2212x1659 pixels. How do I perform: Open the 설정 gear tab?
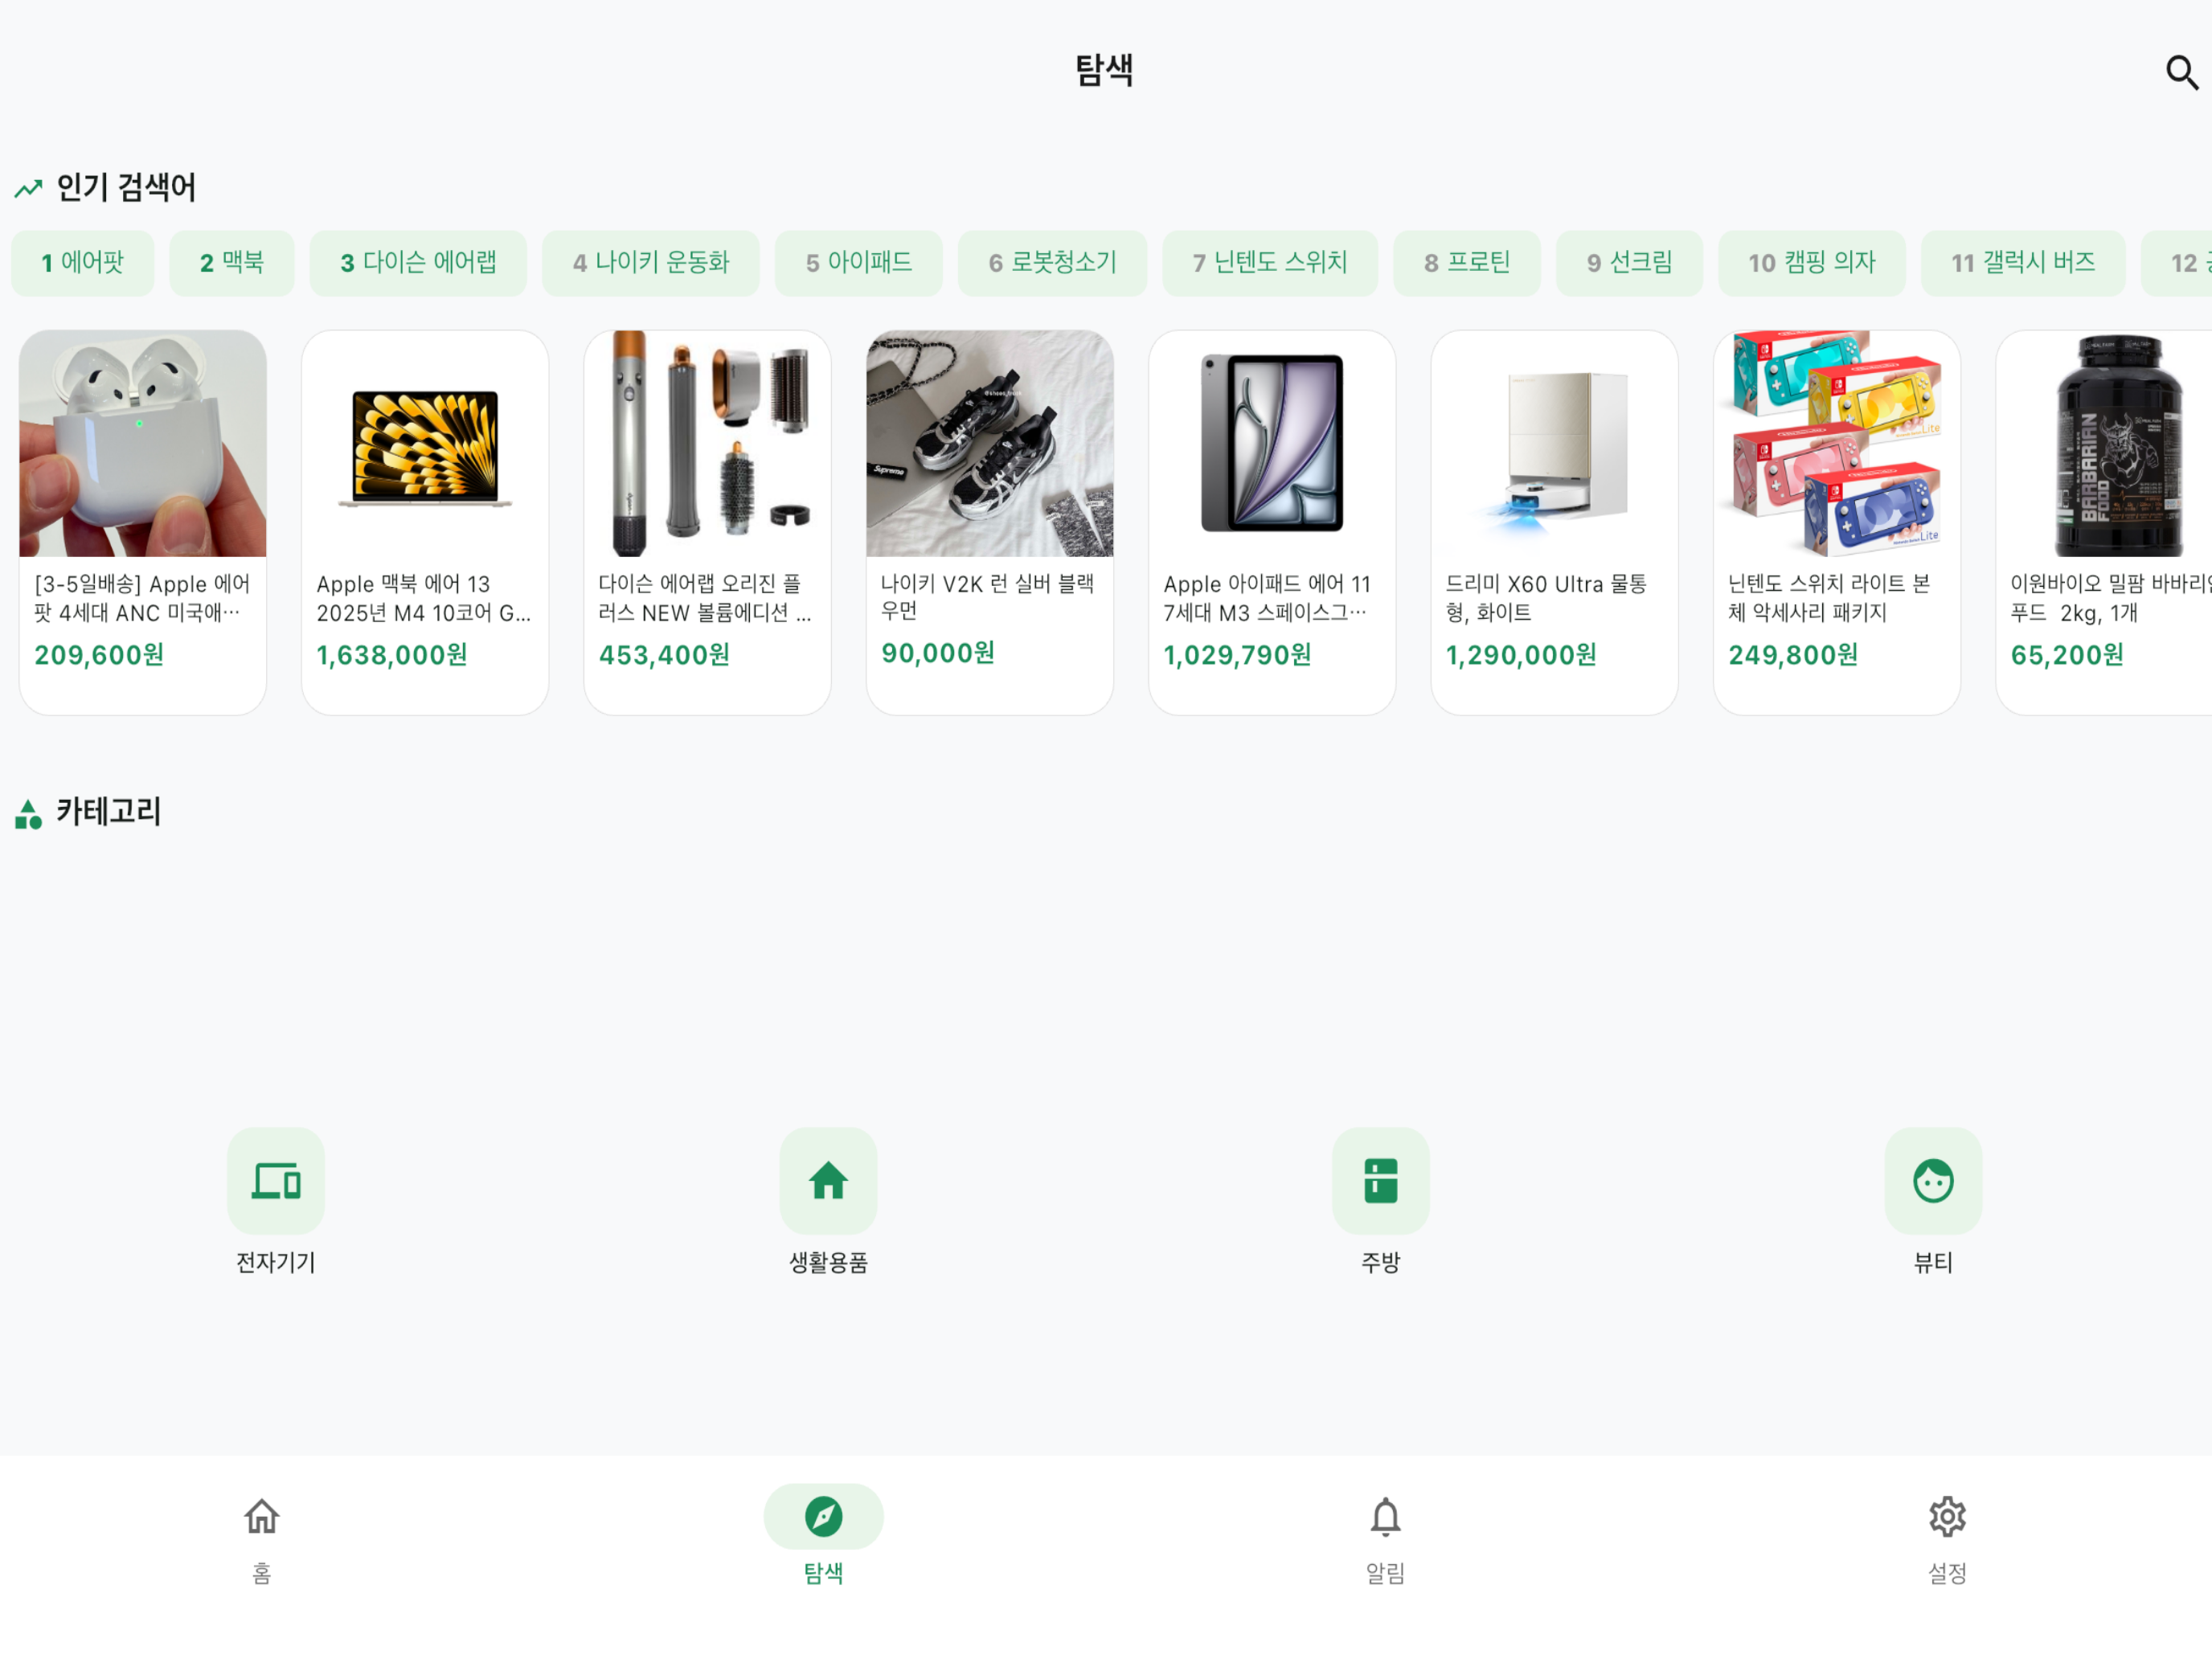coord(1947,1540)
